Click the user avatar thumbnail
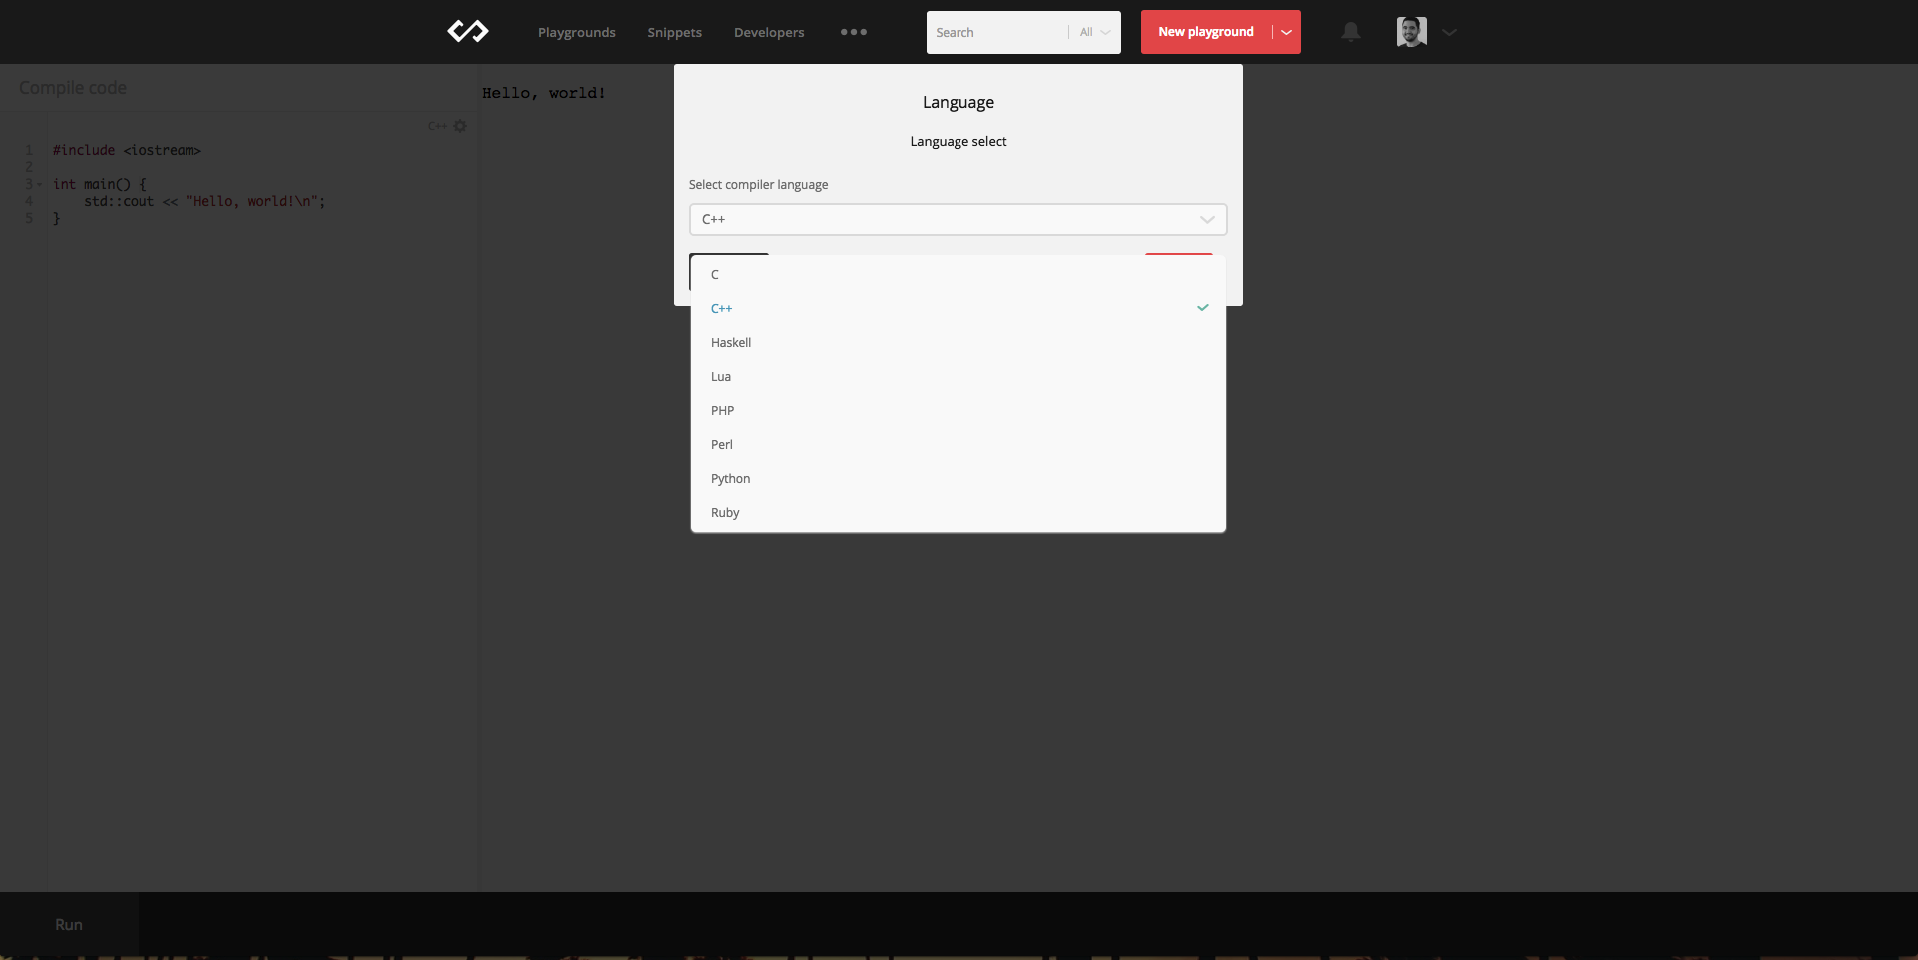Viewport: 1918px width, 960px height. pyautogui.click(x=1411, y=32)
